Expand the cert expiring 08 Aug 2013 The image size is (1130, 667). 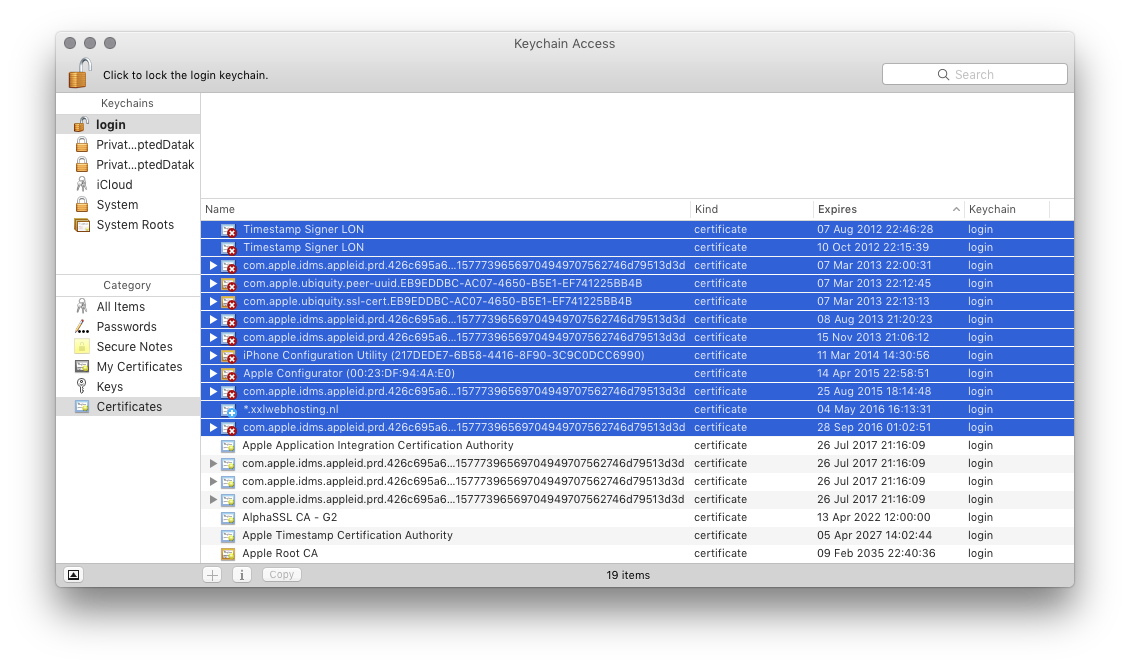[x=213, y=319]
